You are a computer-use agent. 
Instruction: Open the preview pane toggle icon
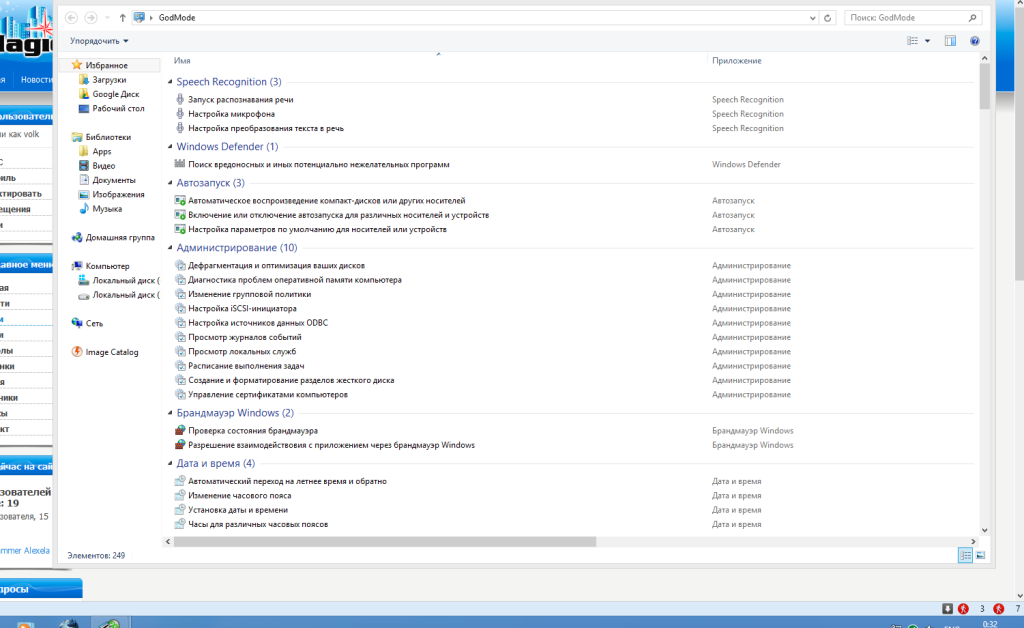950,40
